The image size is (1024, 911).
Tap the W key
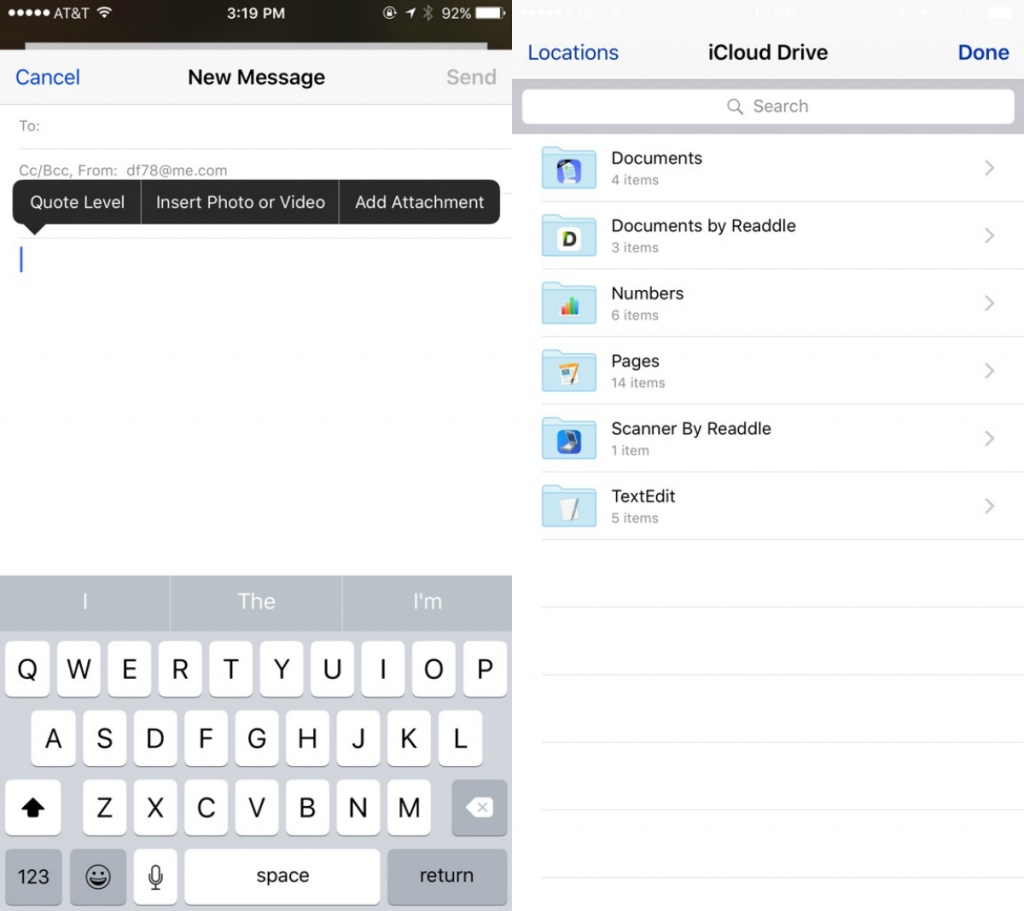click(x=78, y=669)
